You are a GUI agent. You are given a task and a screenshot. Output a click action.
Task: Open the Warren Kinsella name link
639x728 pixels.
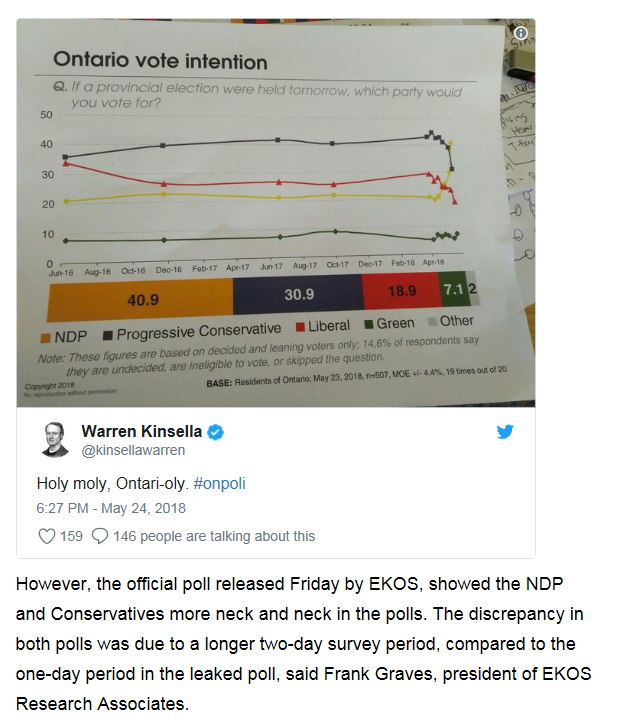[x=142, y=432]
